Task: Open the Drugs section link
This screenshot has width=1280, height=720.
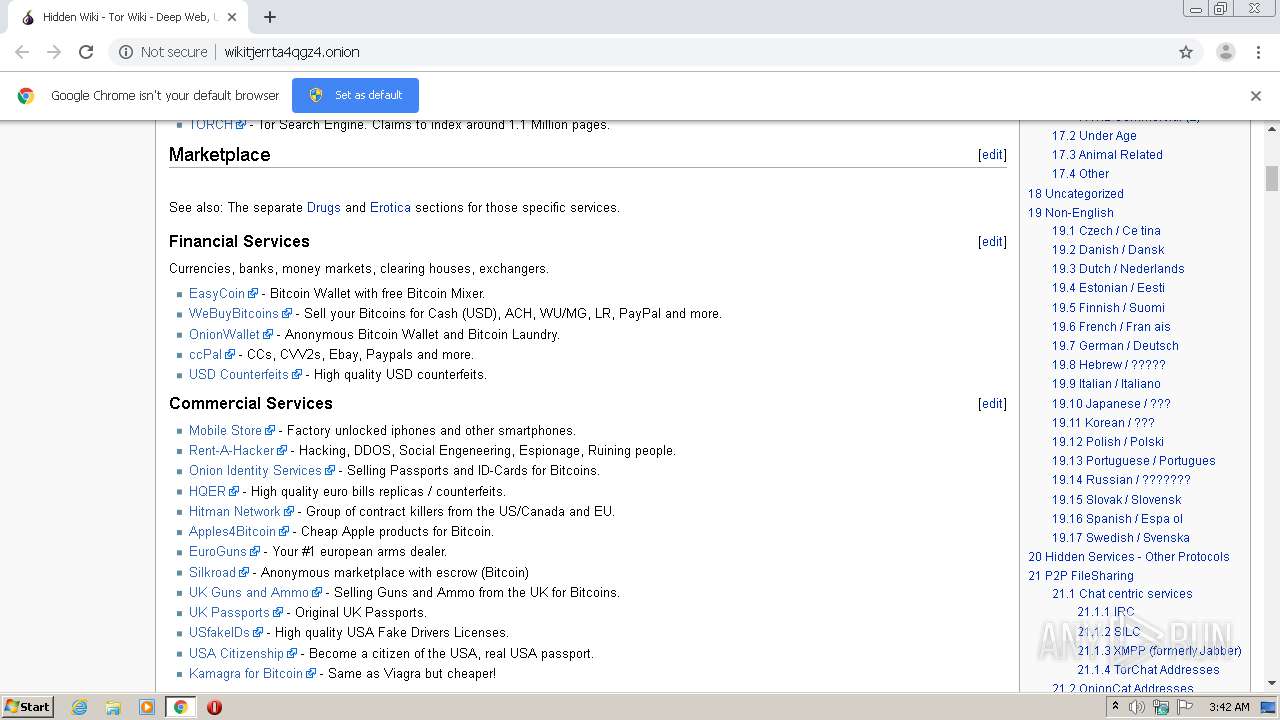Action: click(324, 208)
